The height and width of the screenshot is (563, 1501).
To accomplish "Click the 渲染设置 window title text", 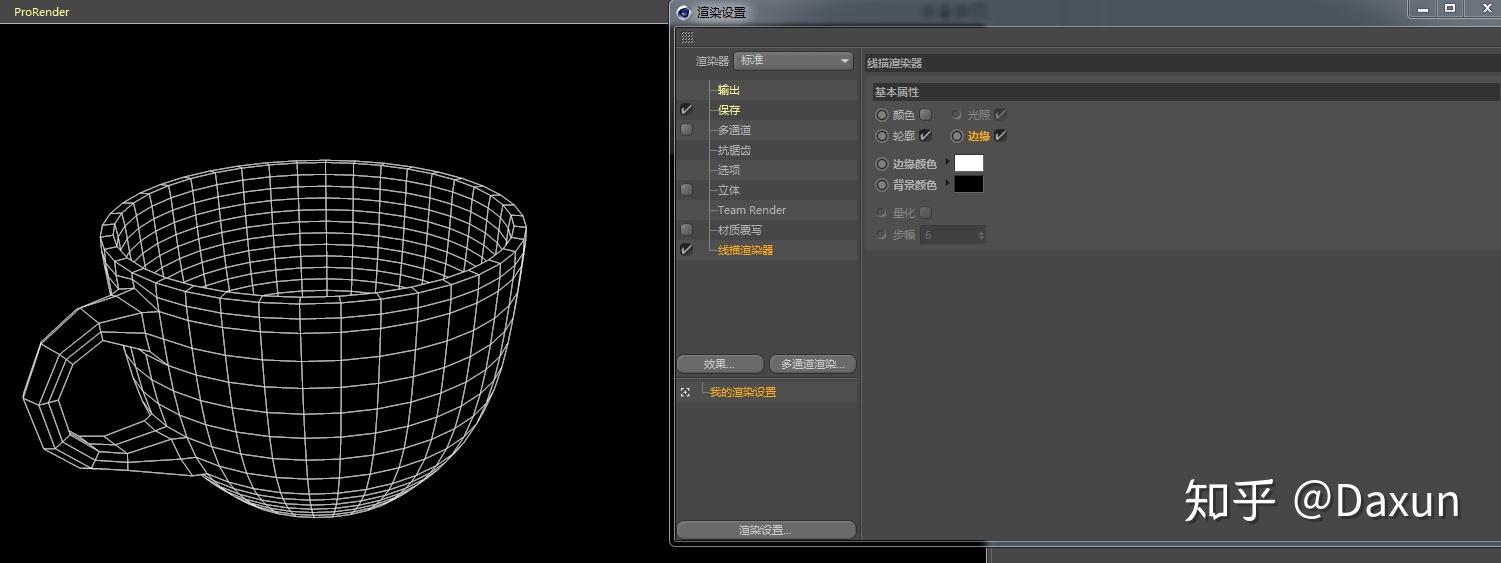I will point(721,12).
